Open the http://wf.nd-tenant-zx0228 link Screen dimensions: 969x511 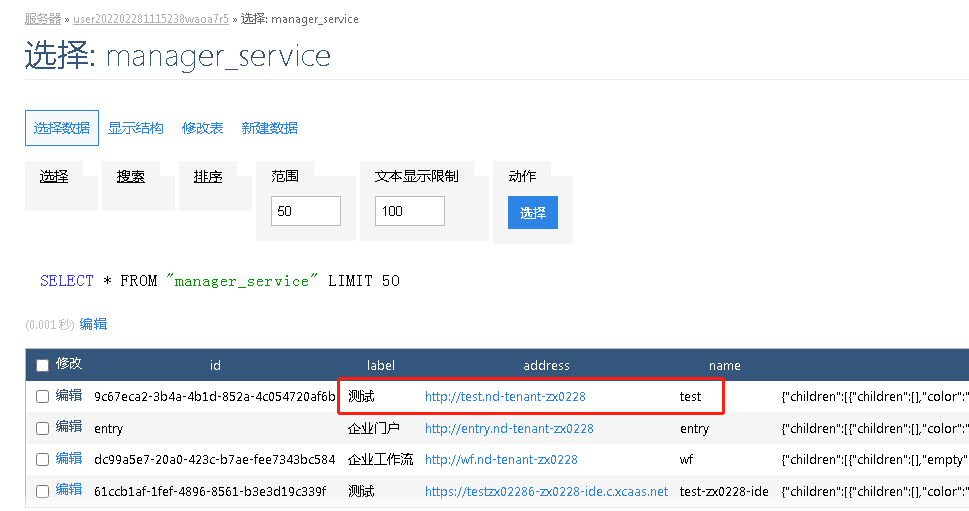pos(501,459)
